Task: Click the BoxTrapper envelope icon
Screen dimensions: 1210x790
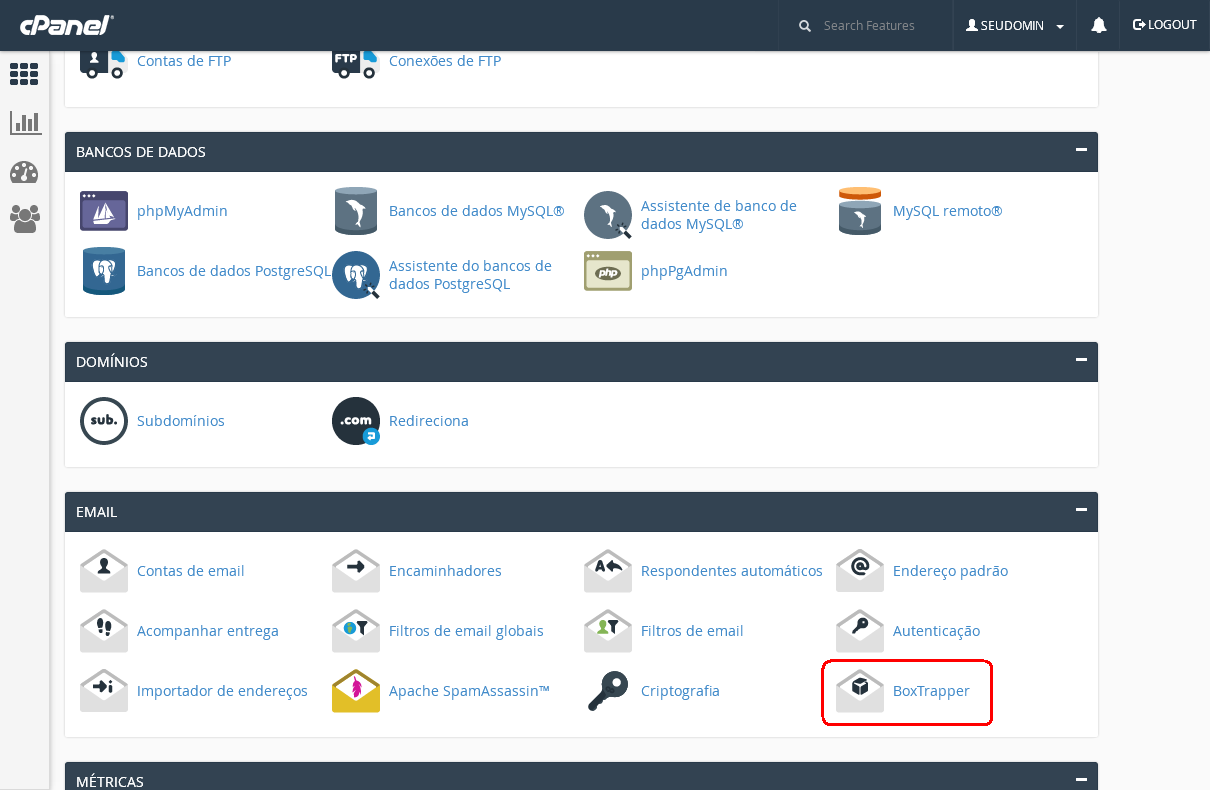Action: click(860, 691)
